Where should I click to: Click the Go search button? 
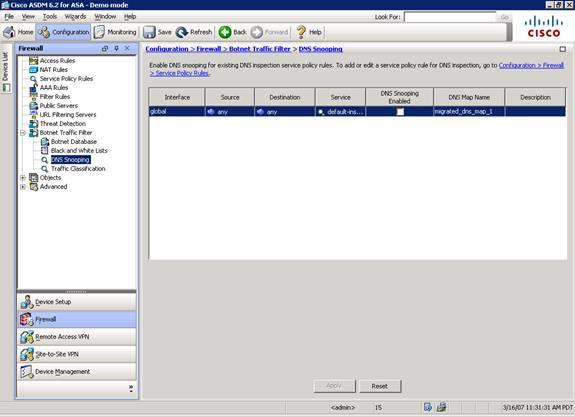click(x=505, y=17)
